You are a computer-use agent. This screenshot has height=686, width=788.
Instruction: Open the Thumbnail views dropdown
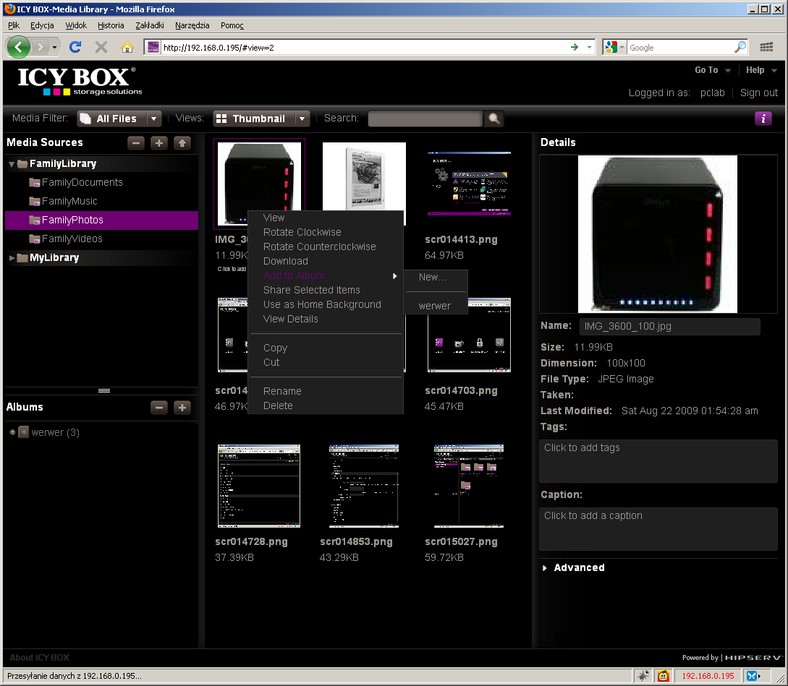[302, 119]
